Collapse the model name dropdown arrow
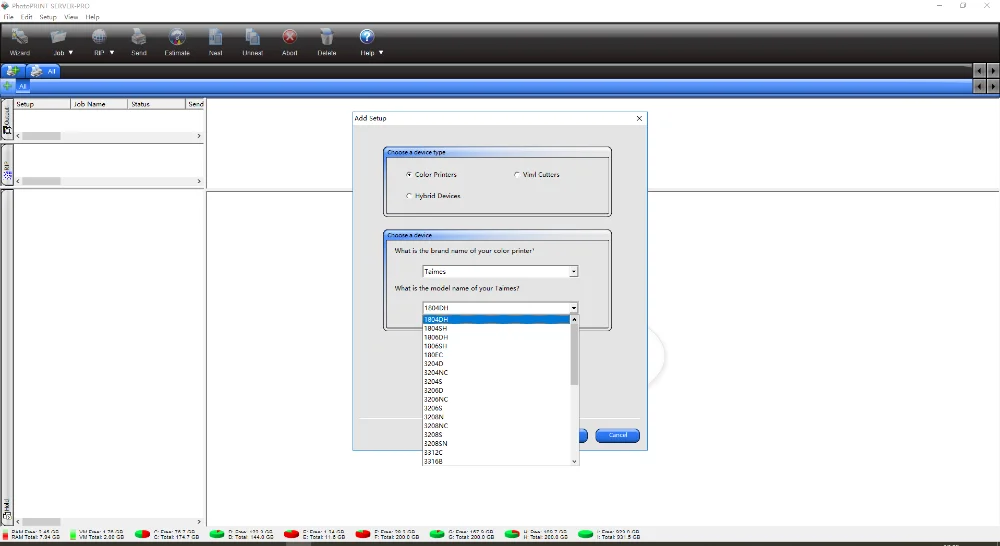The width and height of the screenshot is (1000, 546). tap(573, 308)
